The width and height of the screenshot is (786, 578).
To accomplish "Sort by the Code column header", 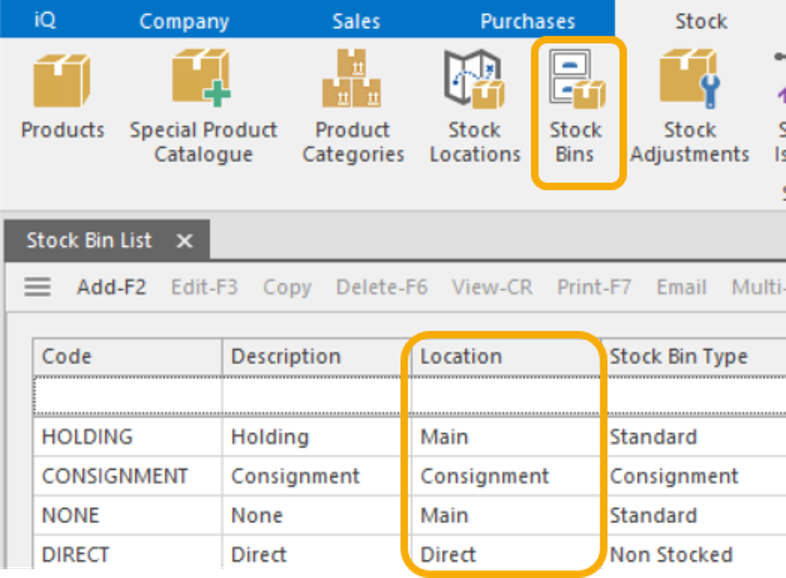I will 128,357.
